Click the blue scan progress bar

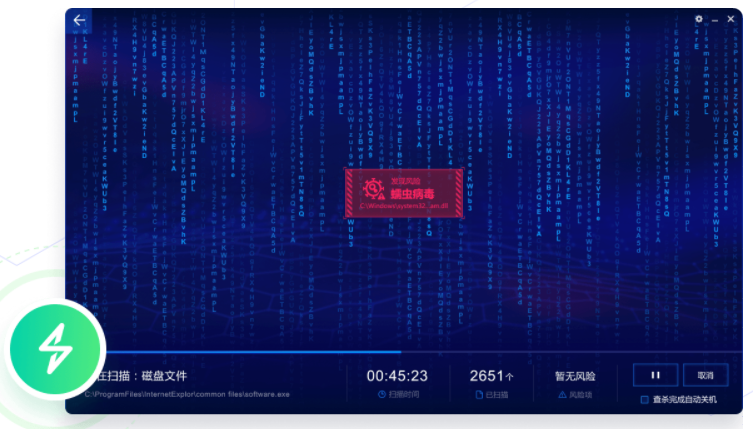point(253,352)
